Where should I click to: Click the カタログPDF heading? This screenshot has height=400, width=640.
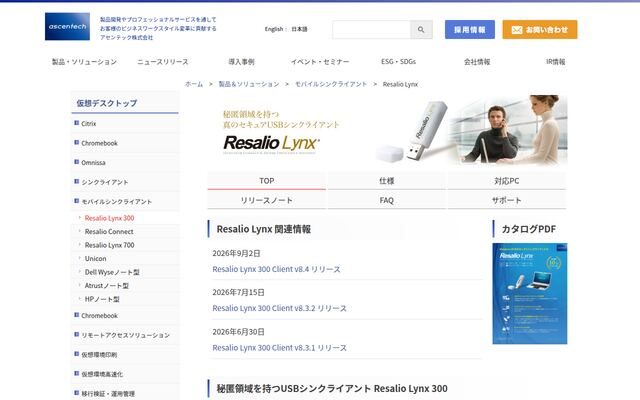529,229
